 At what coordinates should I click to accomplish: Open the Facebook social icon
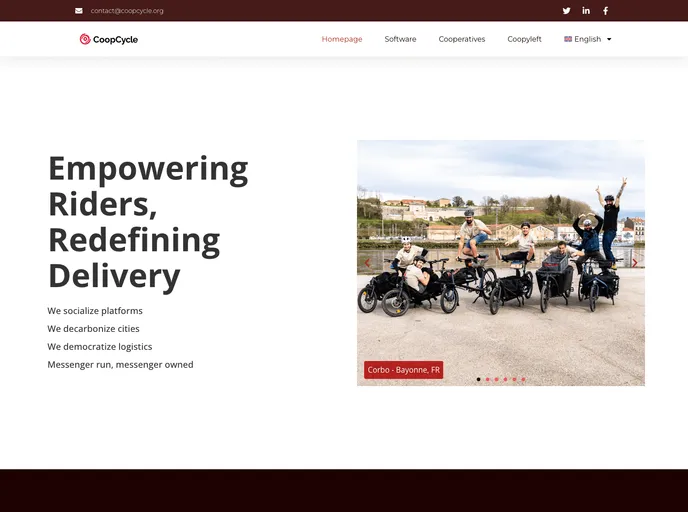[606, 11]
